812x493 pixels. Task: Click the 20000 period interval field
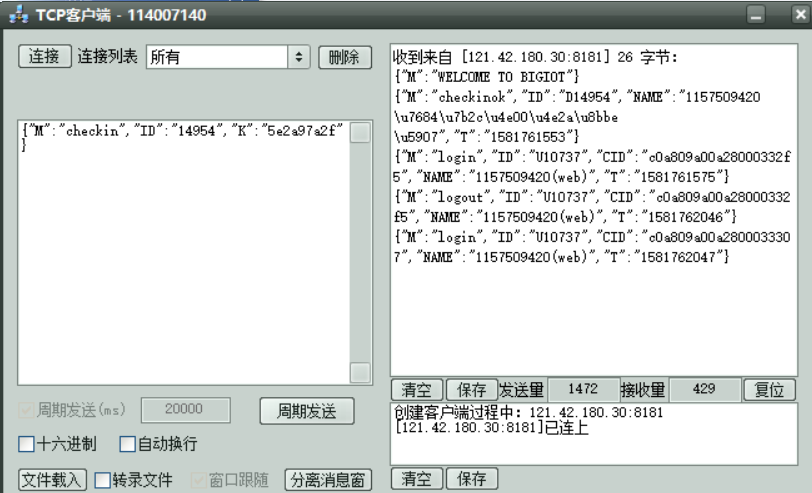183,409
